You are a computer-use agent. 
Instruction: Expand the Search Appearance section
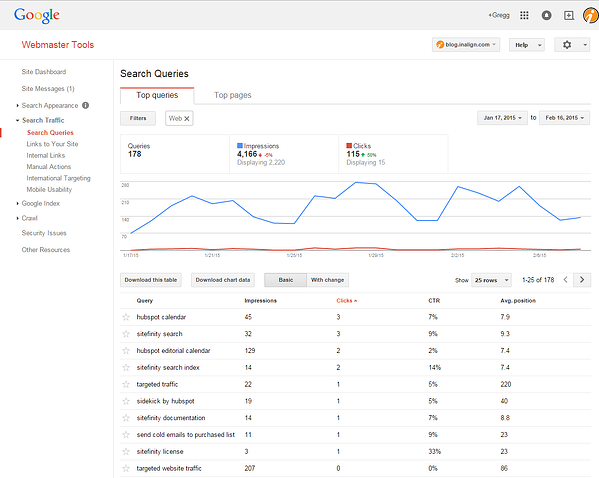tap(18, 105)
